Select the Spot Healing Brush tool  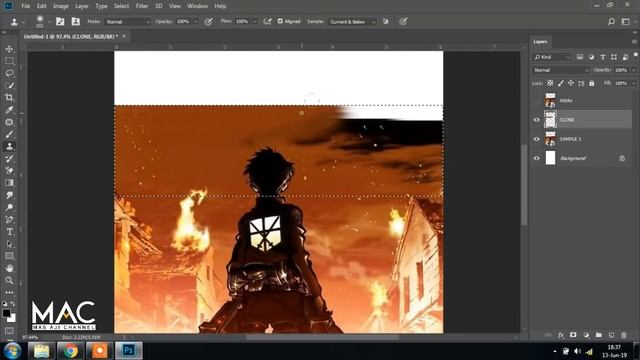(x=9, y=122)
